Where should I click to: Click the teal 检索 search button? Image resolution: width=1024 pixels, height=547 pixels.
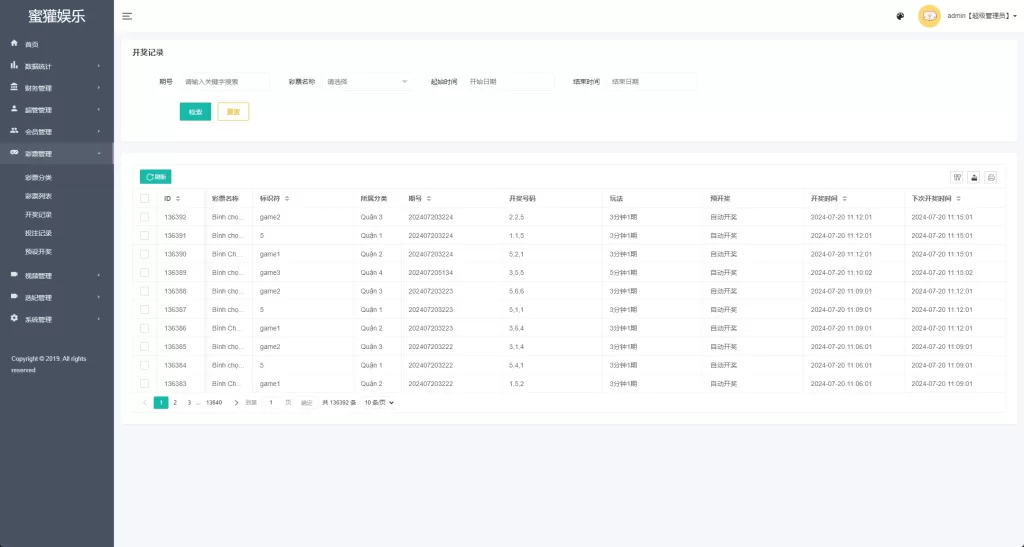195,112
